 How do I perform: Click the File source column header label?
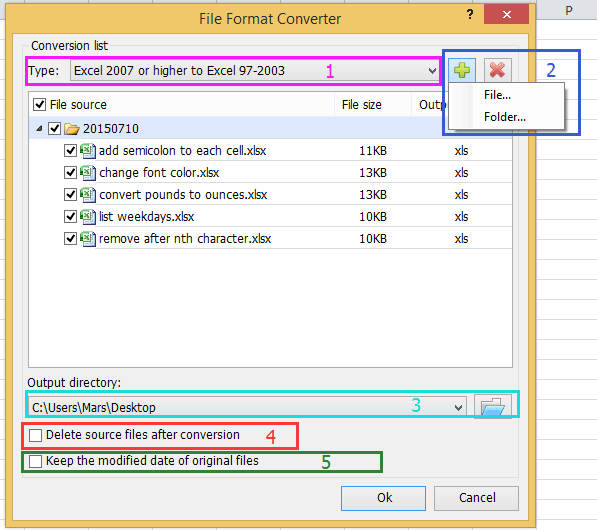tap(78, 105)
